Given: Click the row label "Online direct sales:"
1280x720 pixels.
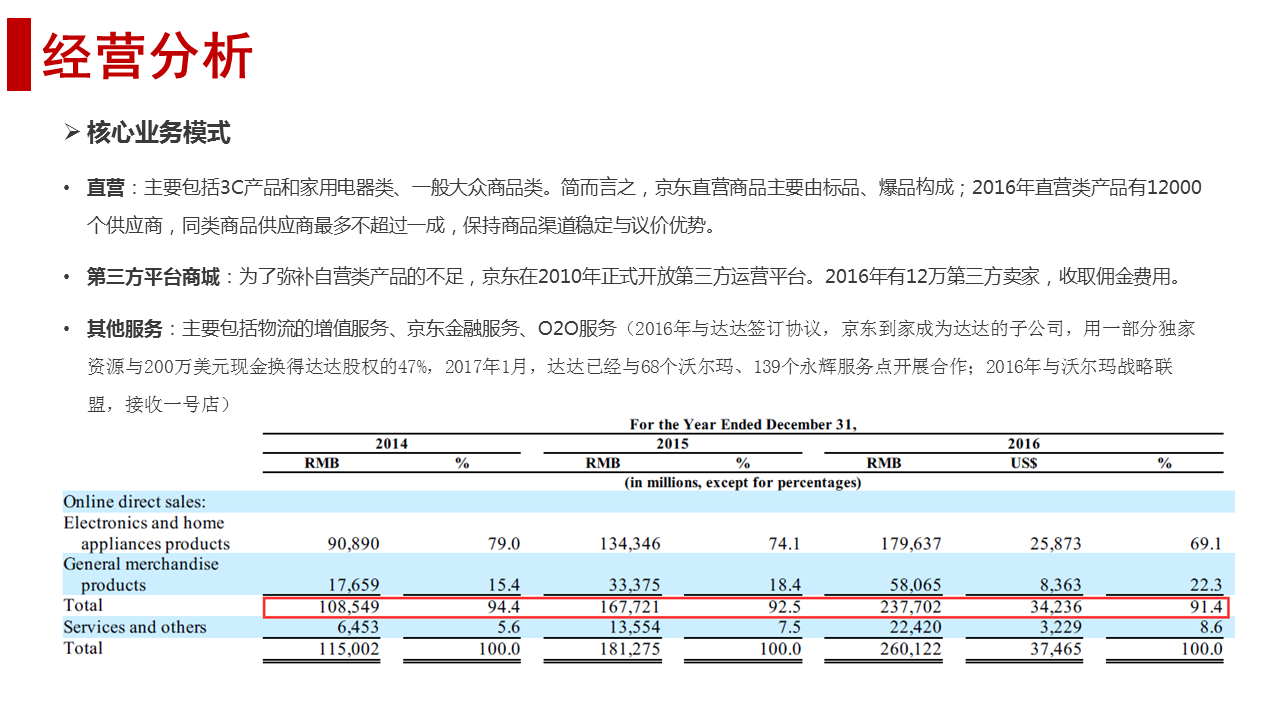Looking at the screenshot, I should click(x=135, y=502).
